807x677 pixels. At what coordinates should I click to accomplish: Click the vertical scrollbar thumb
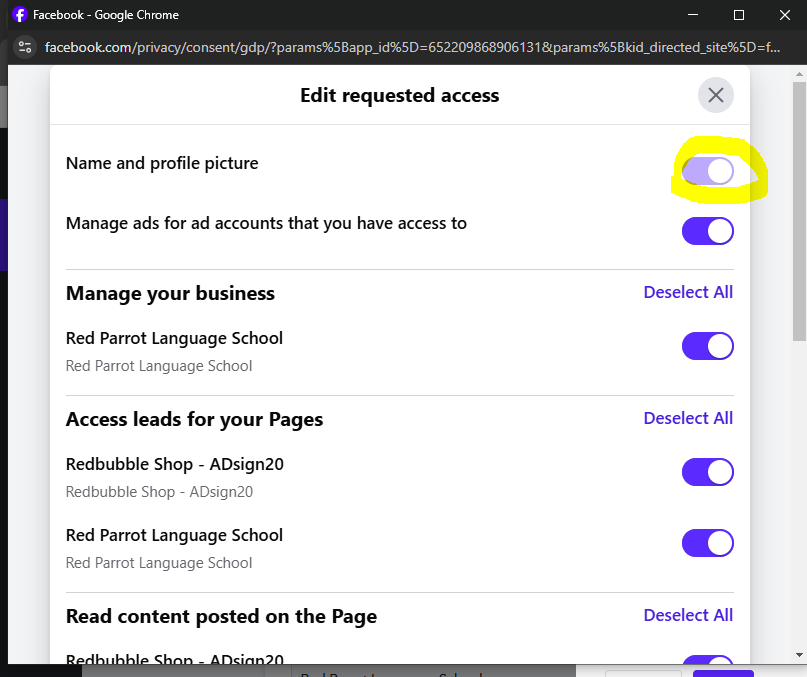click(799, 211)
